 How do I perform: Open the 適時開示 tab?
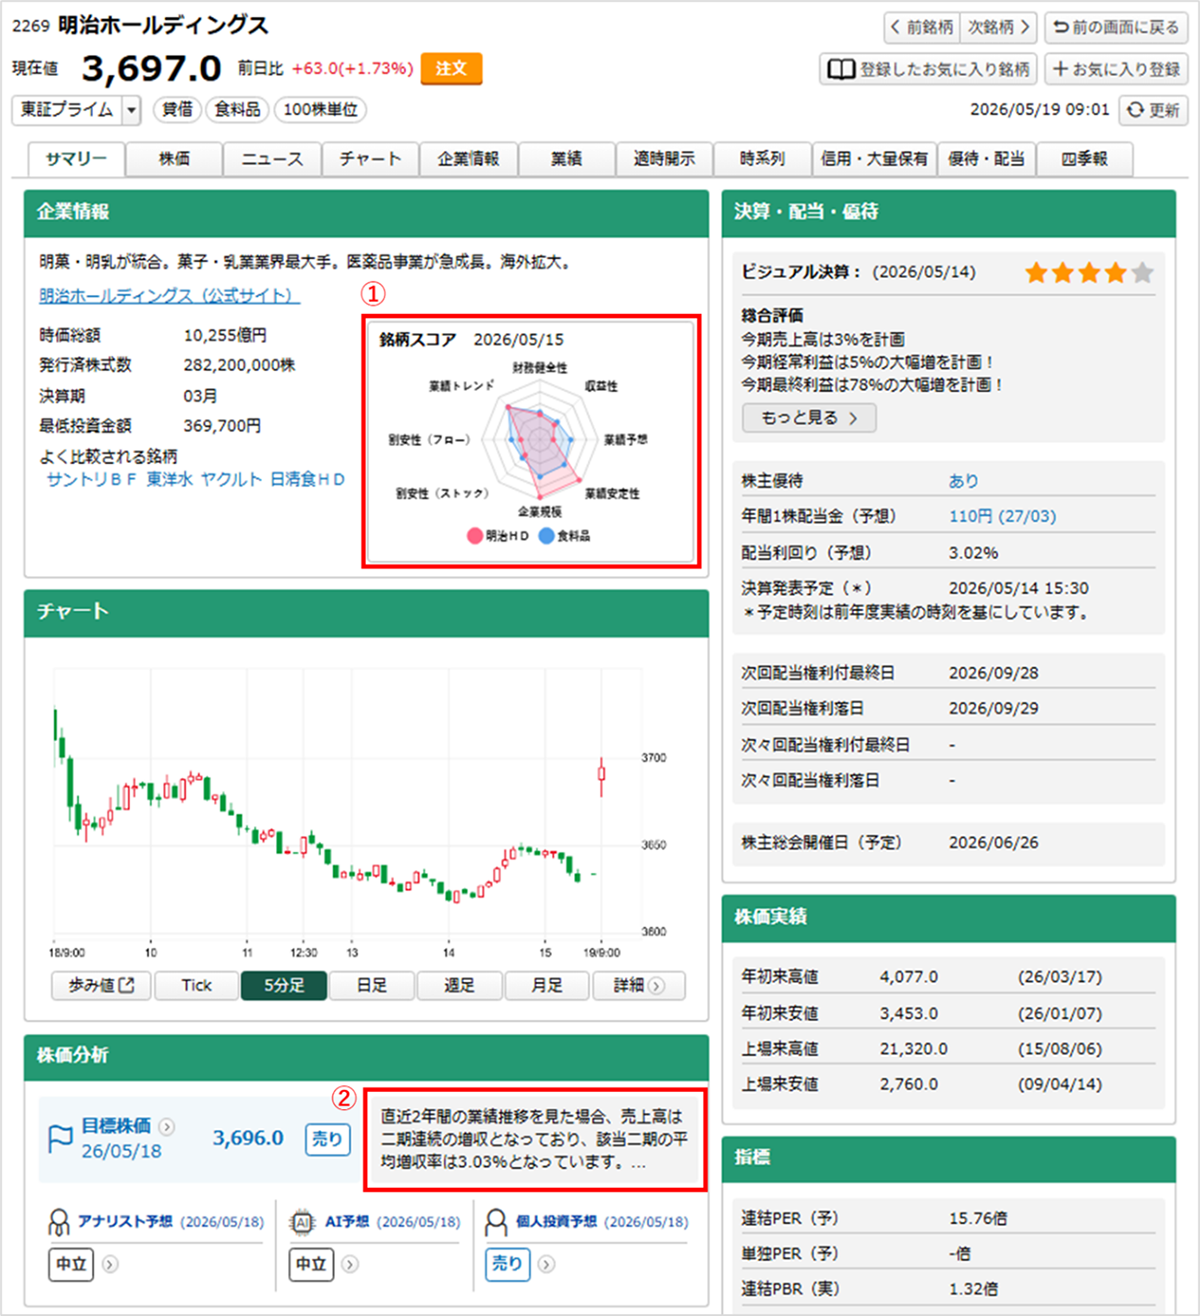664,159
